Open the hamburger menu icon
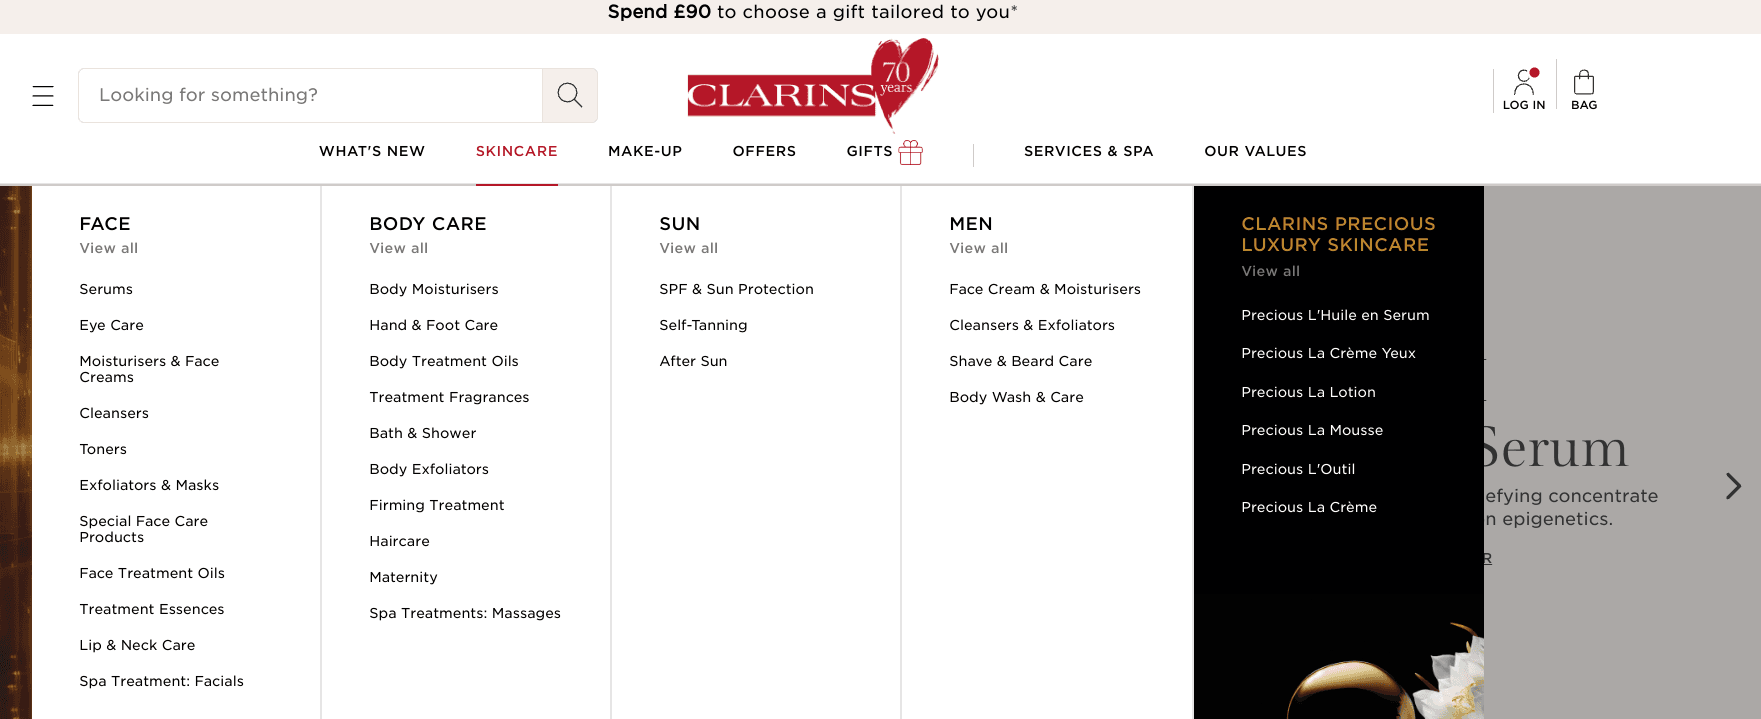The height and width of the screenshot is (719, 1761). (43, 96)
